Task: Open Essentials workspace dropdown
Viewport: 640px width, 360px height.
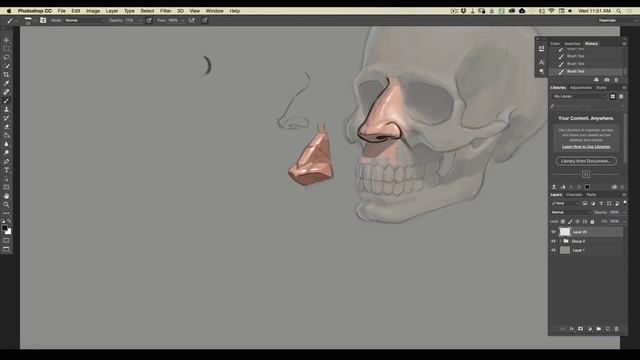Action: (x=617, y=20)
